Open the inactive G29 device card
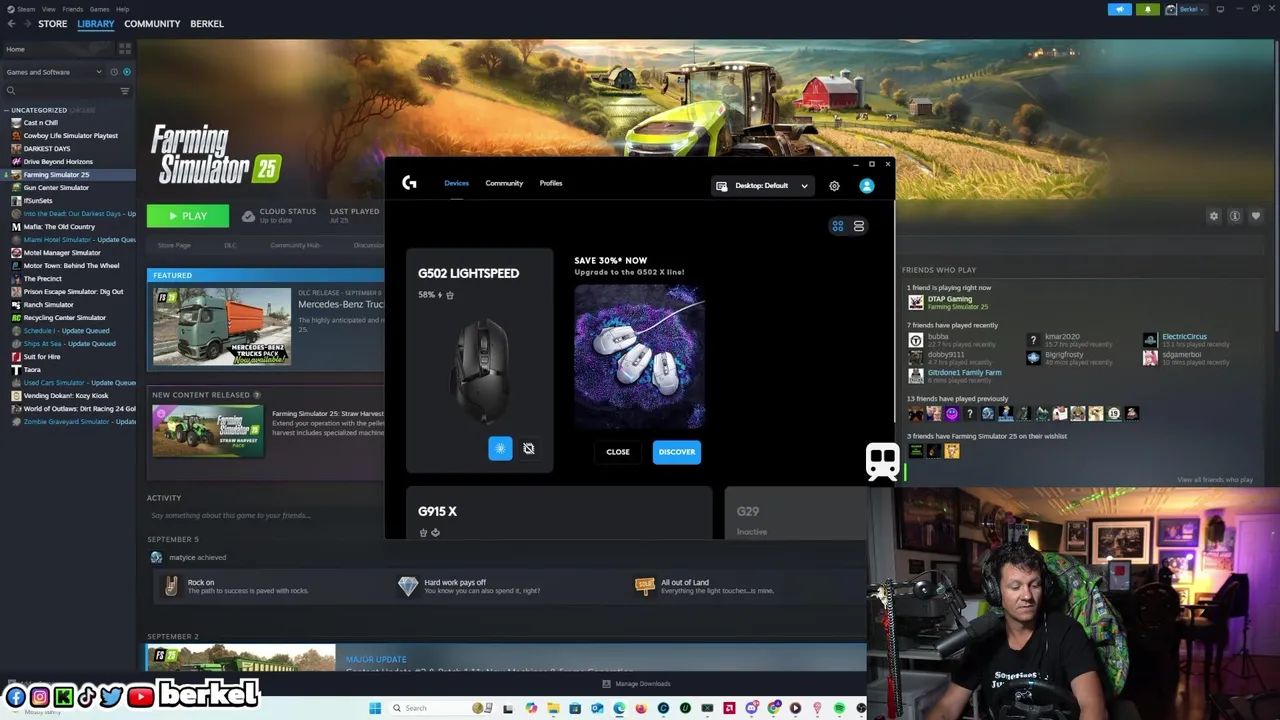 [794, 513]
